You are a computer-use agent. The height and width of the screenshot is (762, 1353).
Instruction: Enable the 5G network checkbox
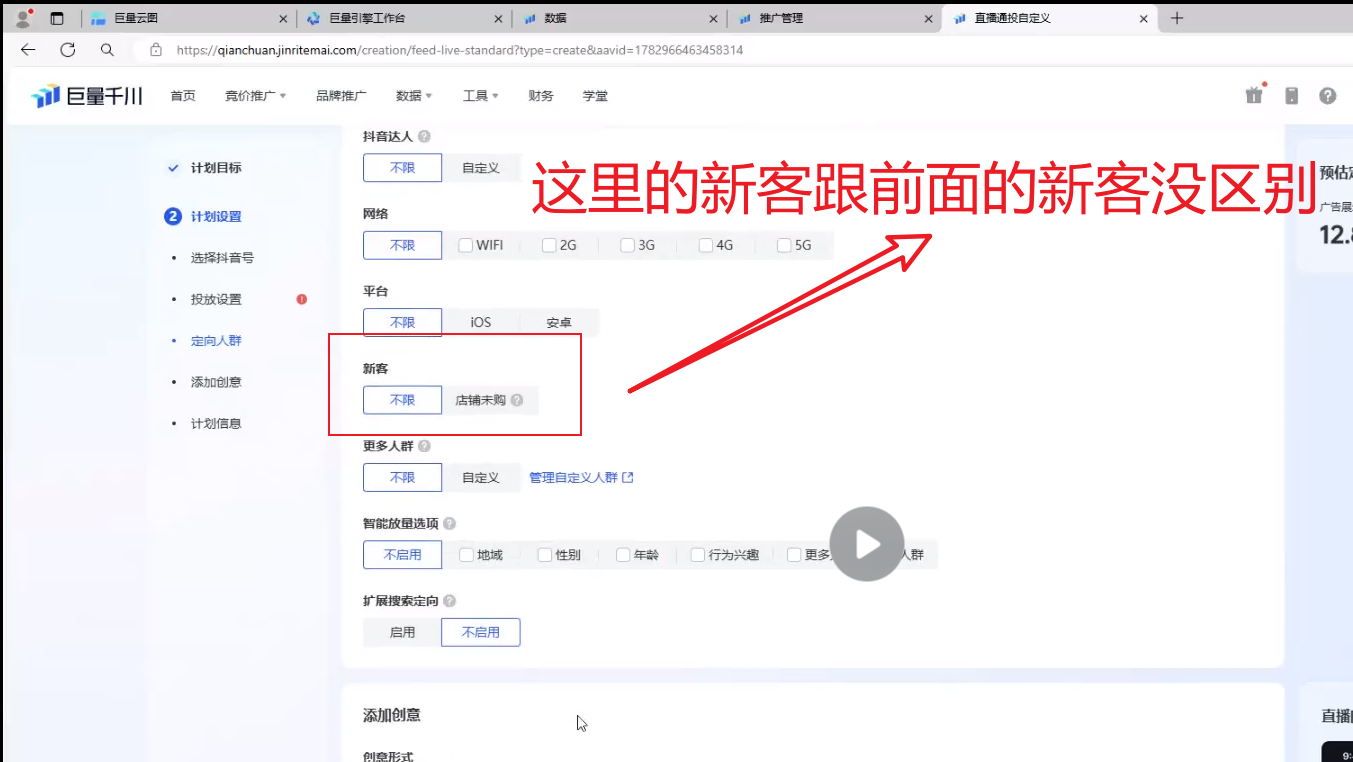pyautogui.click(x=784, y=245)
